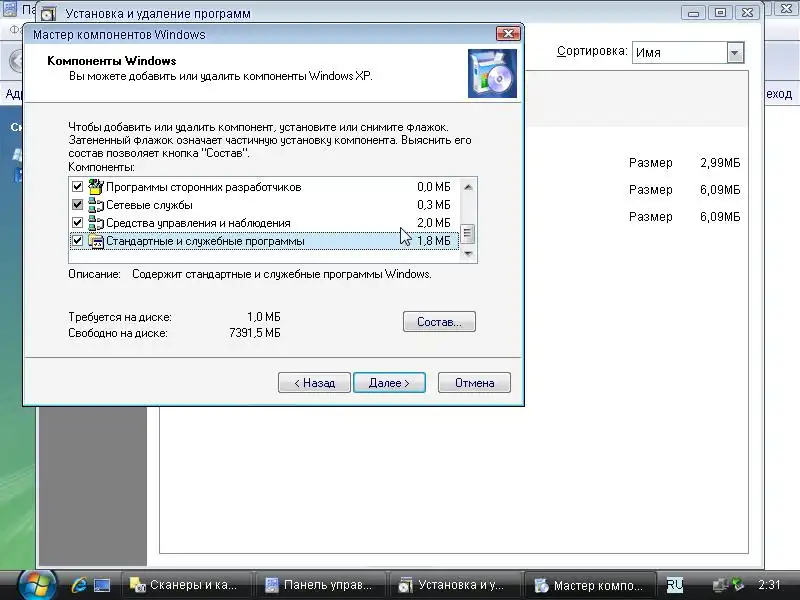Uncheck Стандартные и служебные программы checkbox
The image size is (800, 600).
pyautogui.click(x=77, y=241)
